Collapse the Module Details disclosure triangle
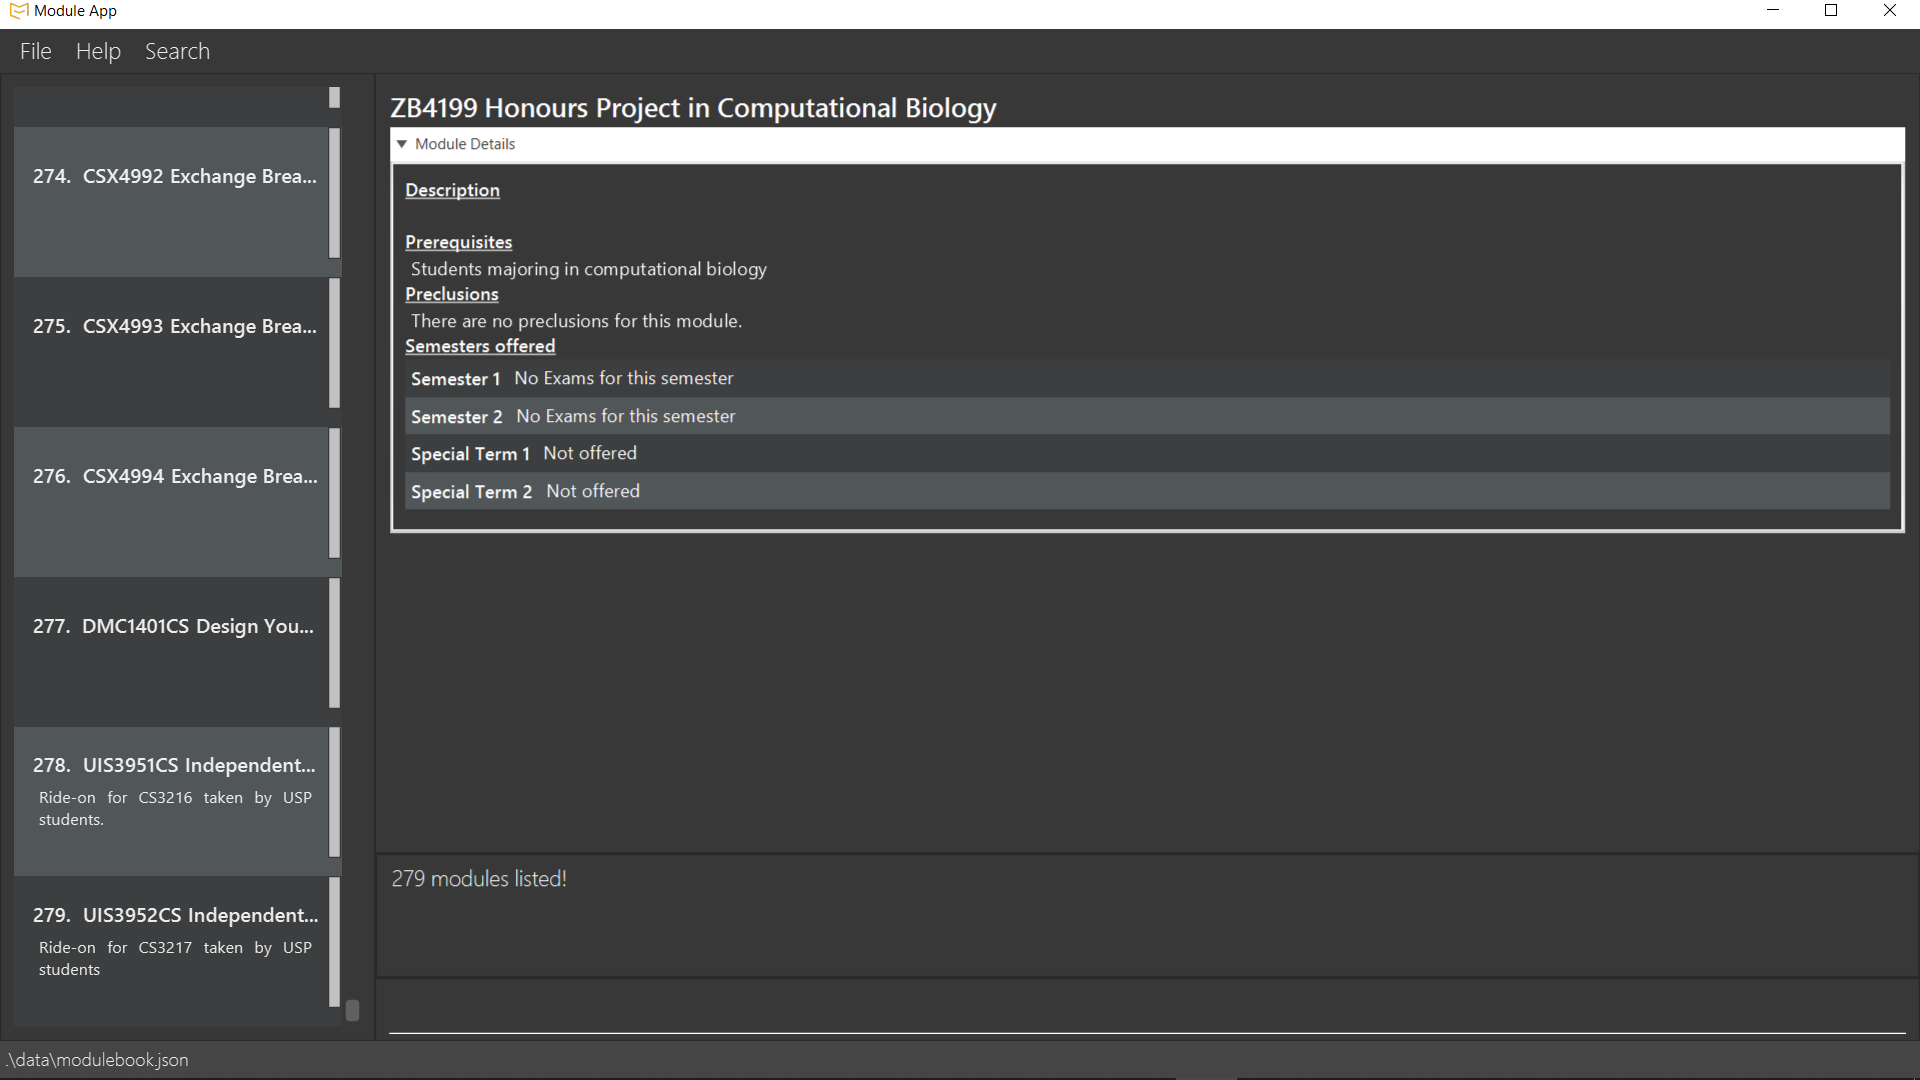Image resolution: width=1920 pixels, height=1080 pixels. coord(402,144)
